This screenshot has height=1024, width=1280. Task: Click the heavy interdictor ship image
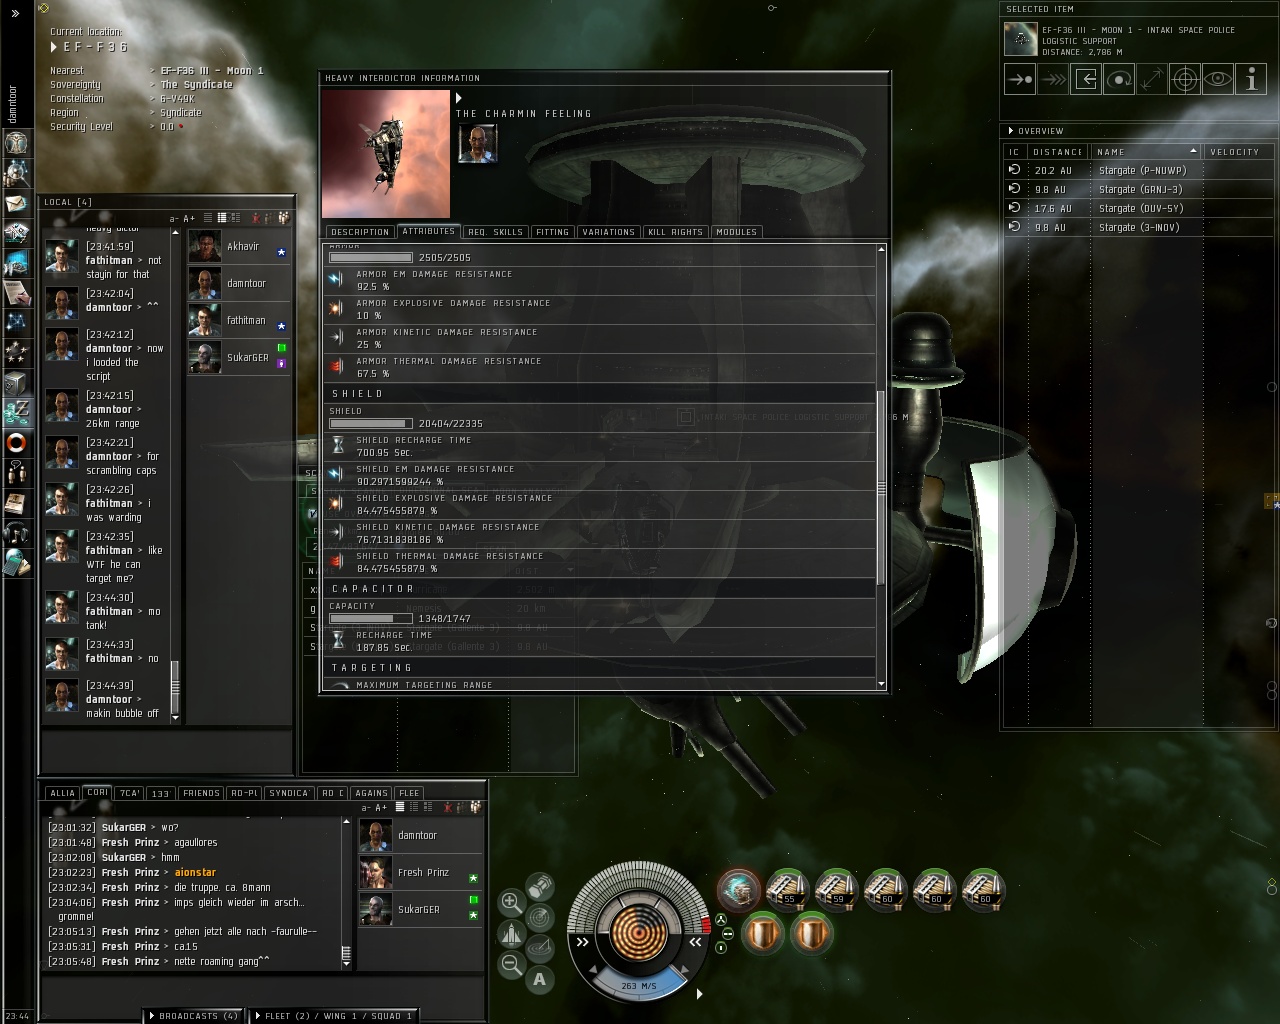tap(386, 154)
